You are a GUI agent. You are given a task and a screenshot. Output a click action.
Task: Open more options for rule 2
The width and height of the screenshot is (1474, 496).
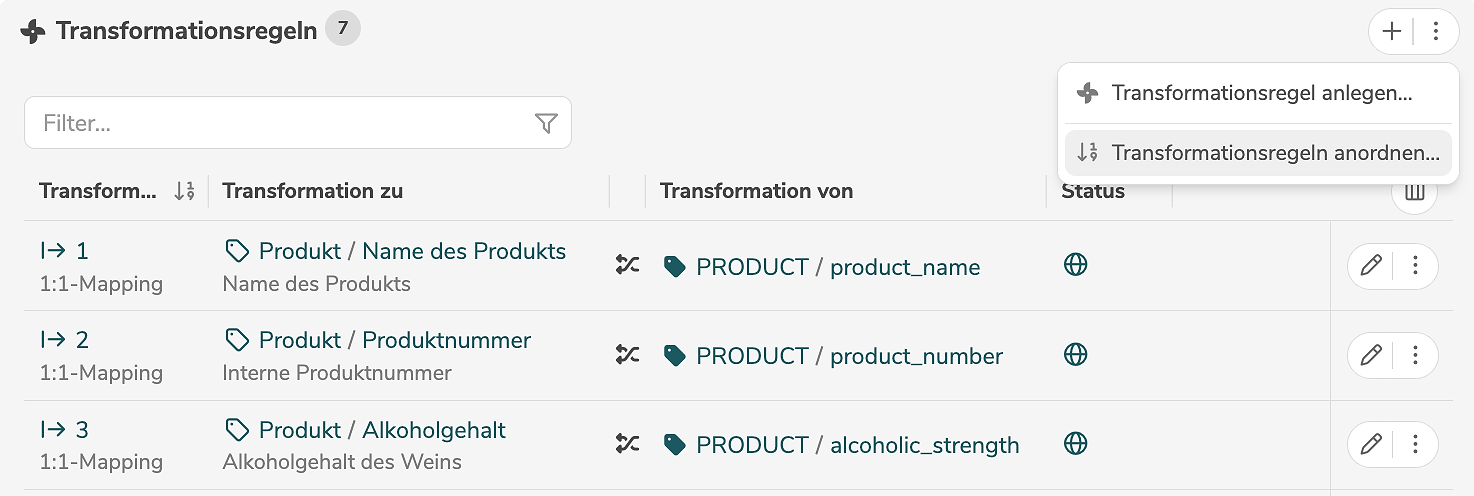(1415, 355)
